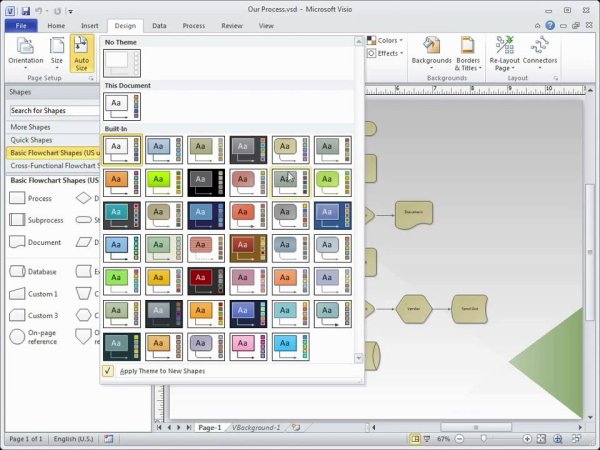Screen dimensions: 600x450
Task: Select the cyan blue theme ending last row
Action: point(290,347)
